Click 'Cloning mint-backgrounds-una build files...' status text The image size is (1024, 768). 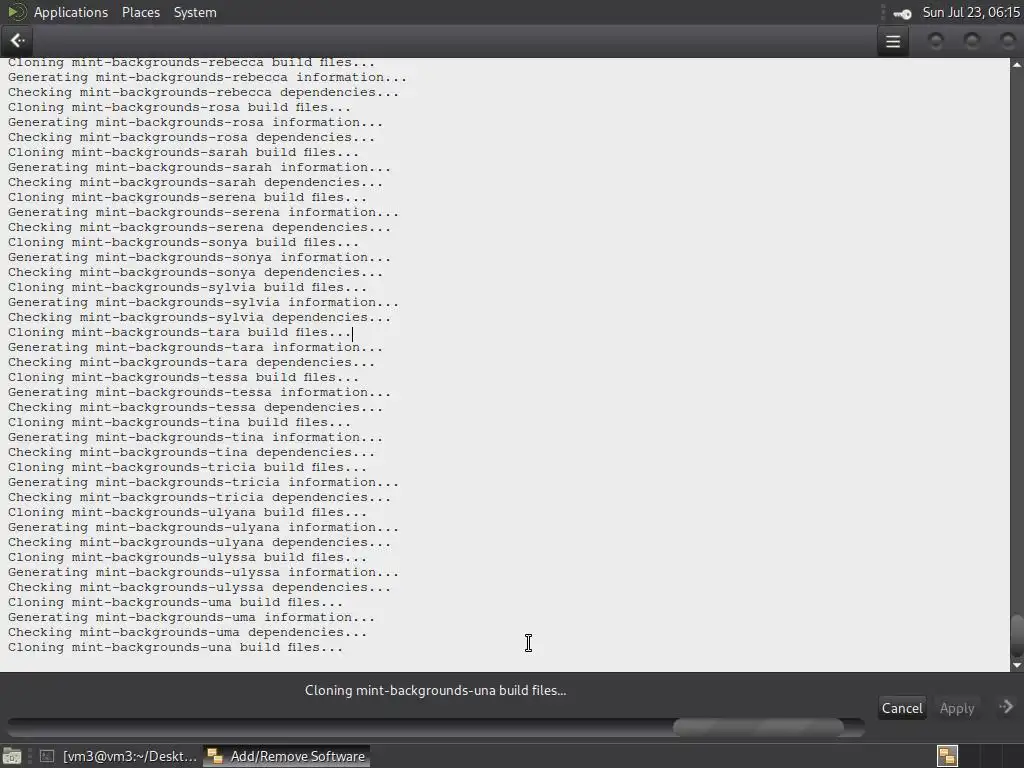tap(436, 690)
